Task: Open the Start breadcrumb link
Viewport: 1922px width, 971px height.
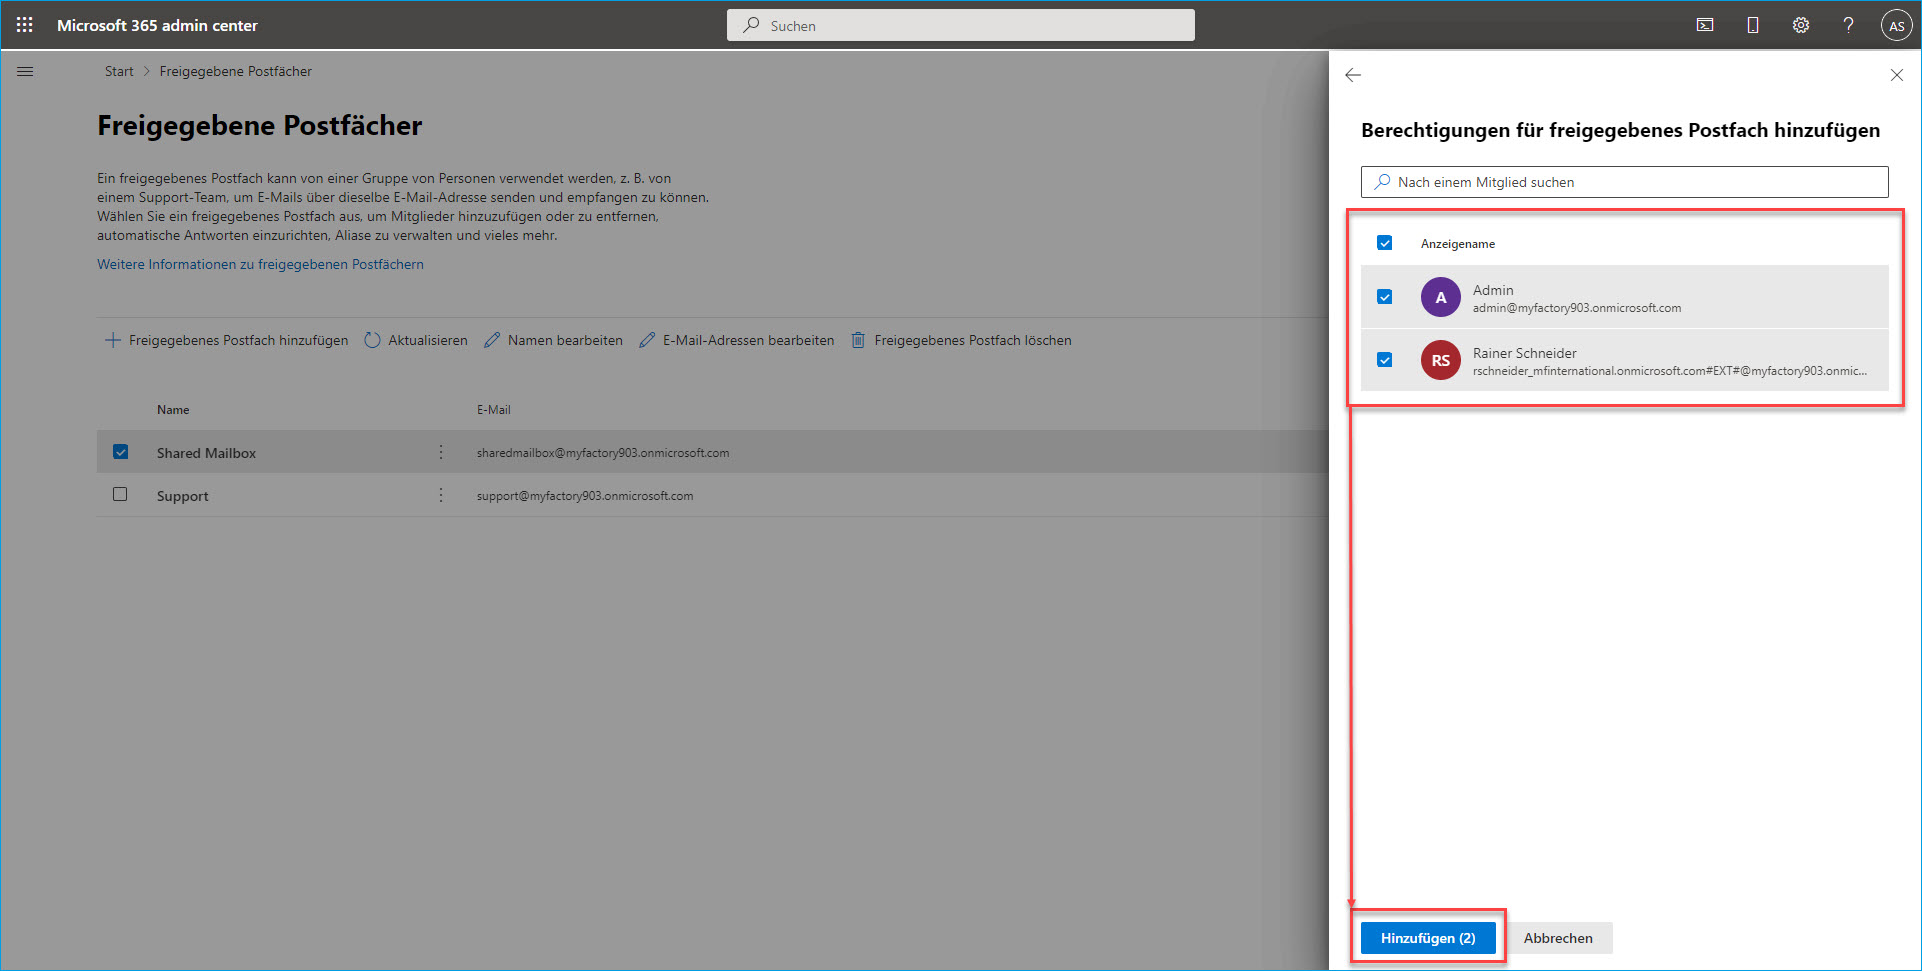Action: tap(119, 72)
